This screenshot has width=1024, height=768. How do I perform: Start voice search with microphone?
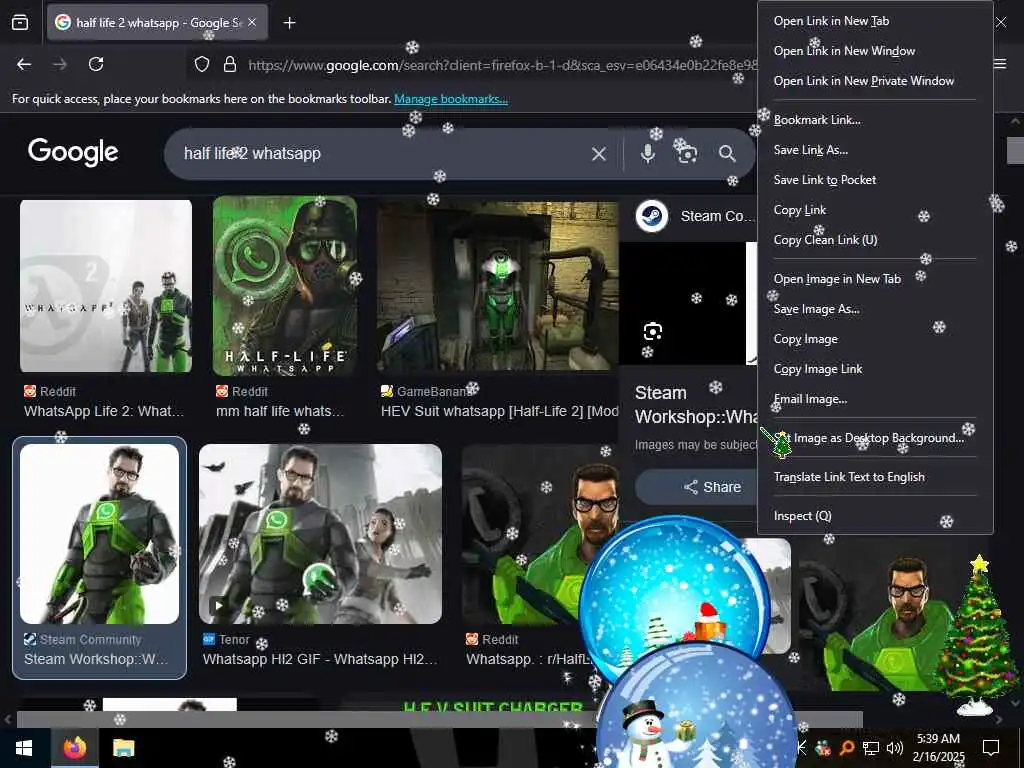647,153
